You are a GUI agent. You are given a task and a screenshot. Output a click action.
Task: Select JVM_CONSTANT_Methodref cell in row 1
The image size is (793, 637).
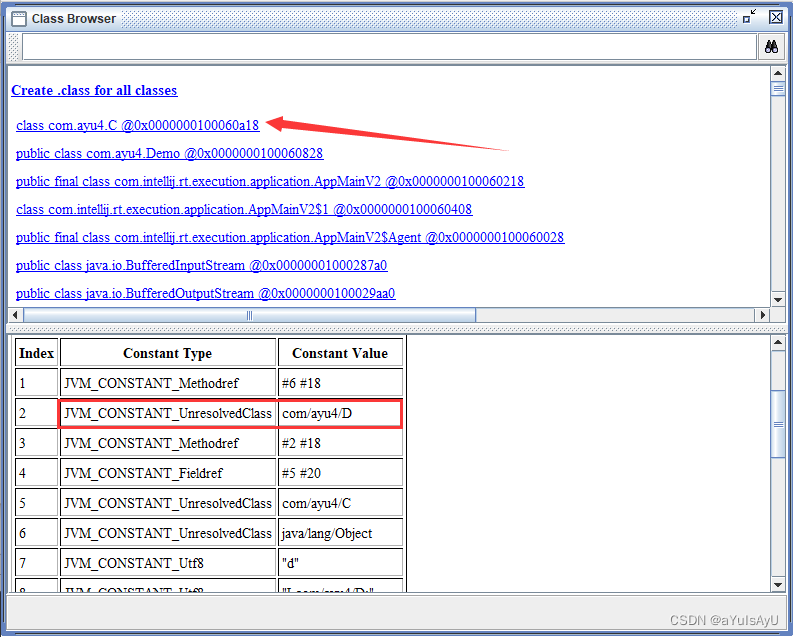tap(167, 383)
